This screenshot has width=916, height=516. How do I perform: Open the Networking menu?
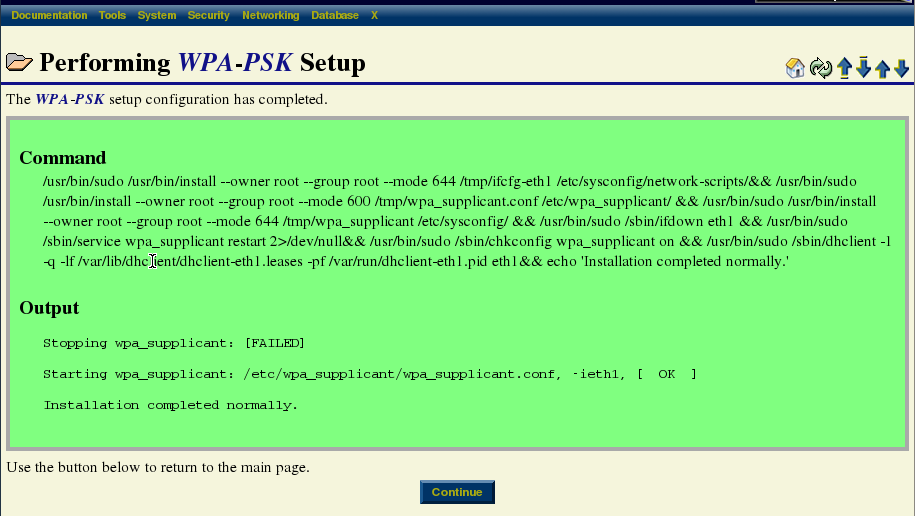(x=270, y=15)
